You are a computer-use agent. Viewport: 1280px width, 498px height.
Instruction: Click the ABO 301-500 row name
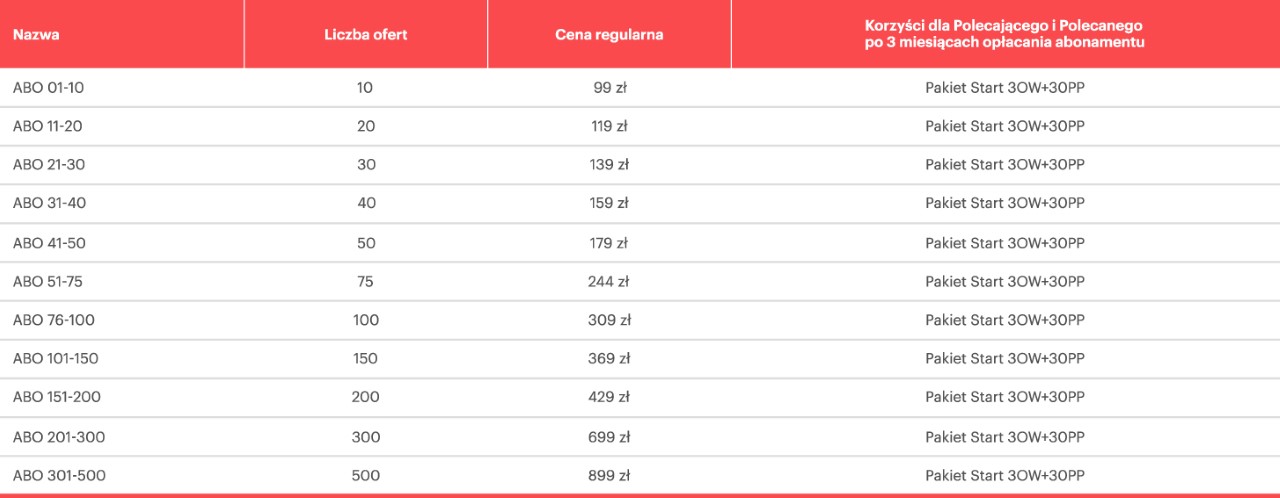59,475
